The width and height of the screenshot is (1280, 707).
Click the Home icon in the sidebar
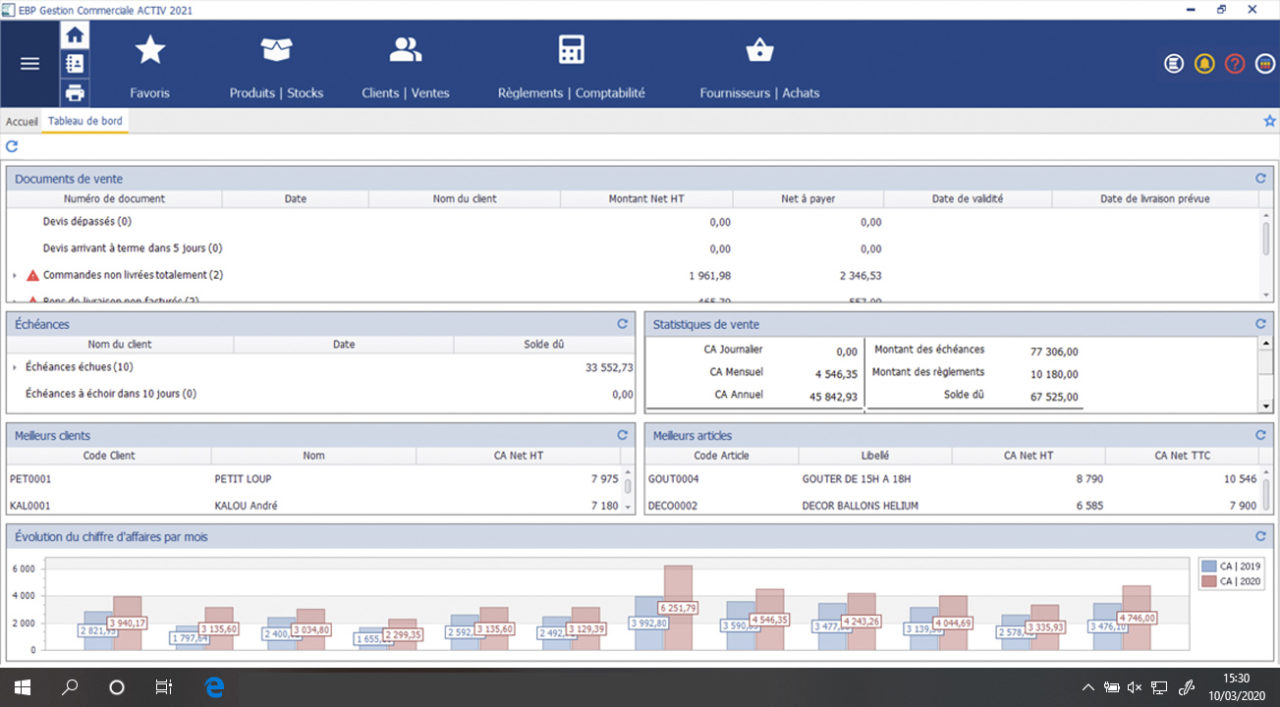(74, 33)
